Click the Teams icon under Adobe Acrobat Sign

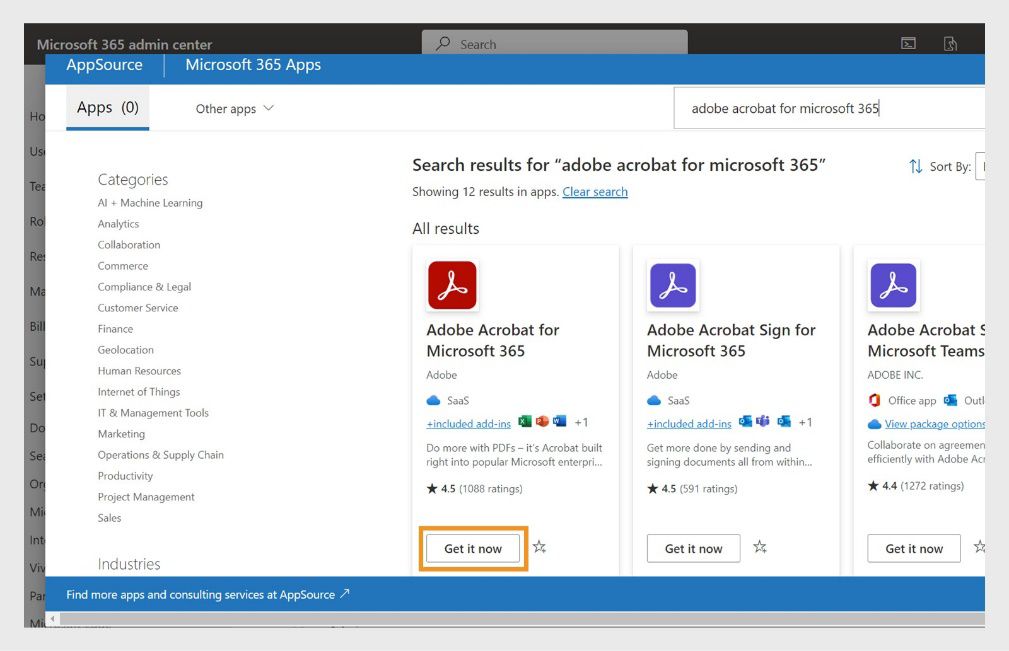click(x=762, y=421)
